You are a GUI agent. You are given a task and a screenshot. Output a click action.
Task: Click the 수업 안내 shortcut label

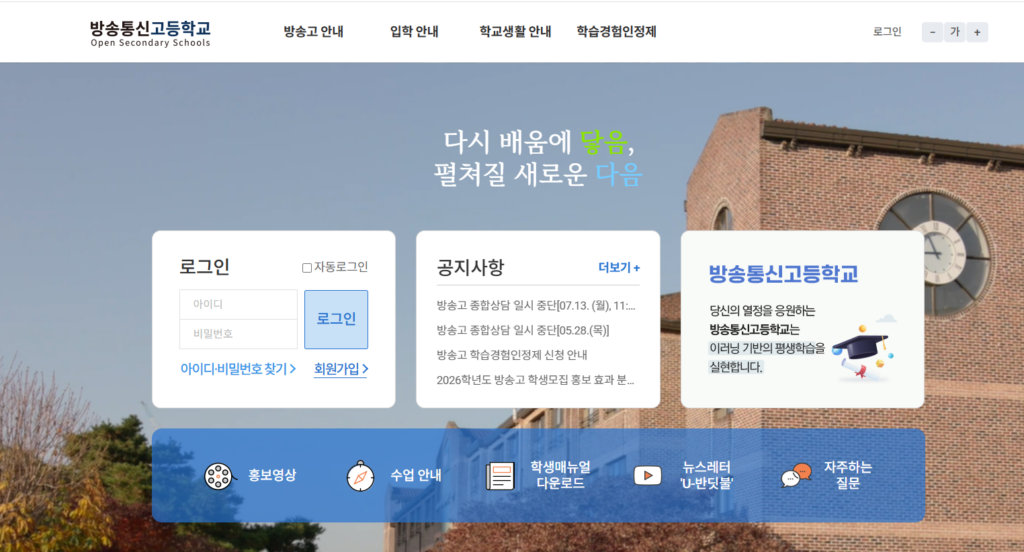(415, 476)
